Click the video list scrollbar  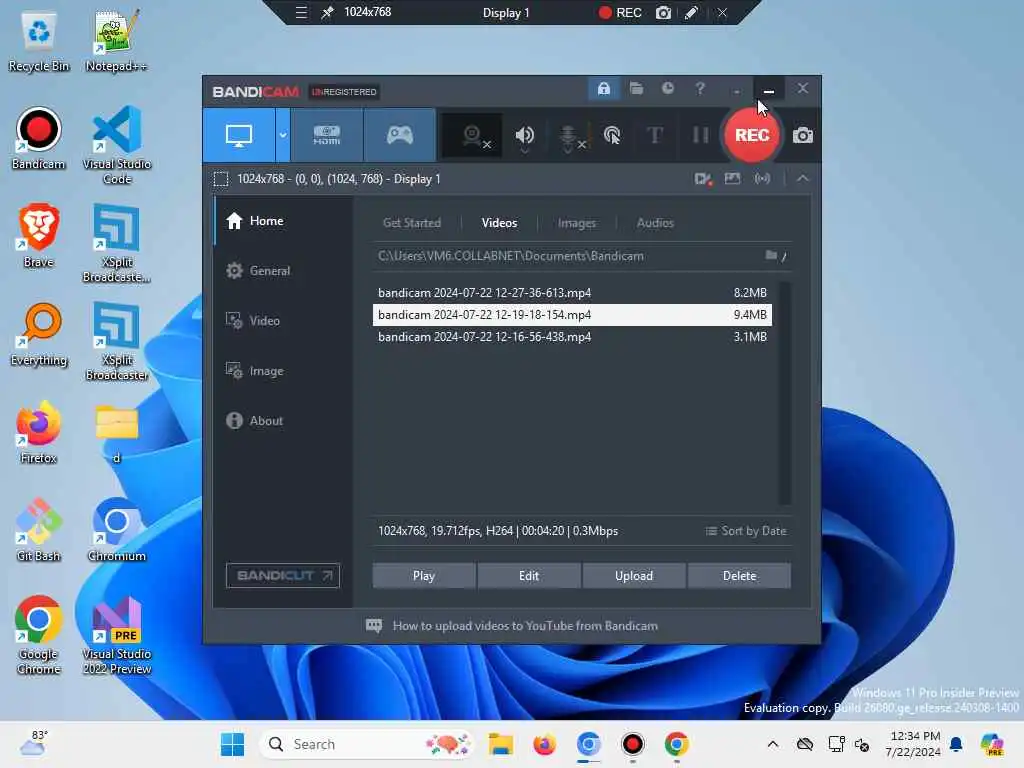click(785, 393)
